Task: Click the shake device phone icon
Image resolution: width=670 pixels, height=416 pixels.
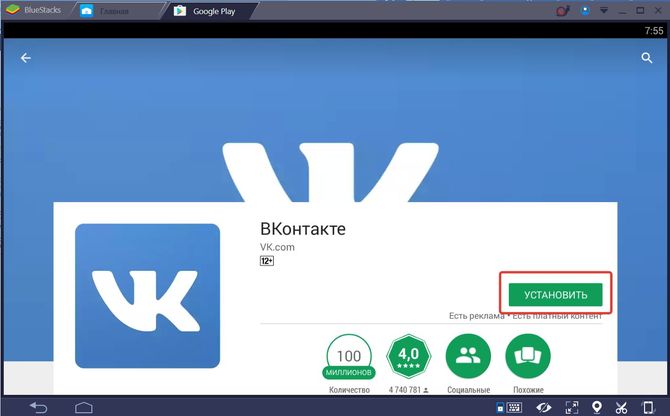Action: coord(648,407)
